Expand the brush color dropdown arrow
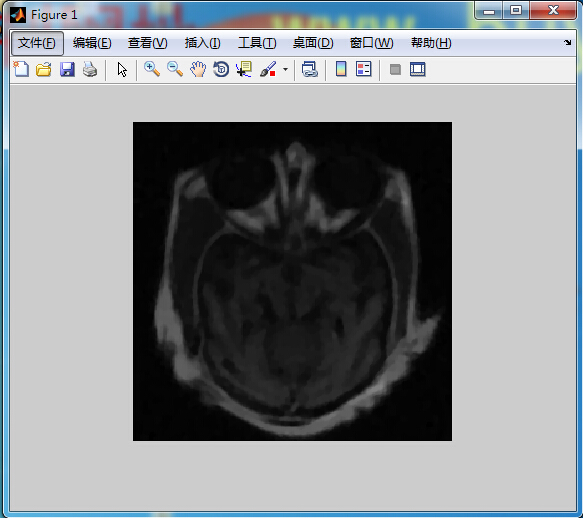Viewport: 583px width, 518px height. pyautogui.click(x=285, y=69)
